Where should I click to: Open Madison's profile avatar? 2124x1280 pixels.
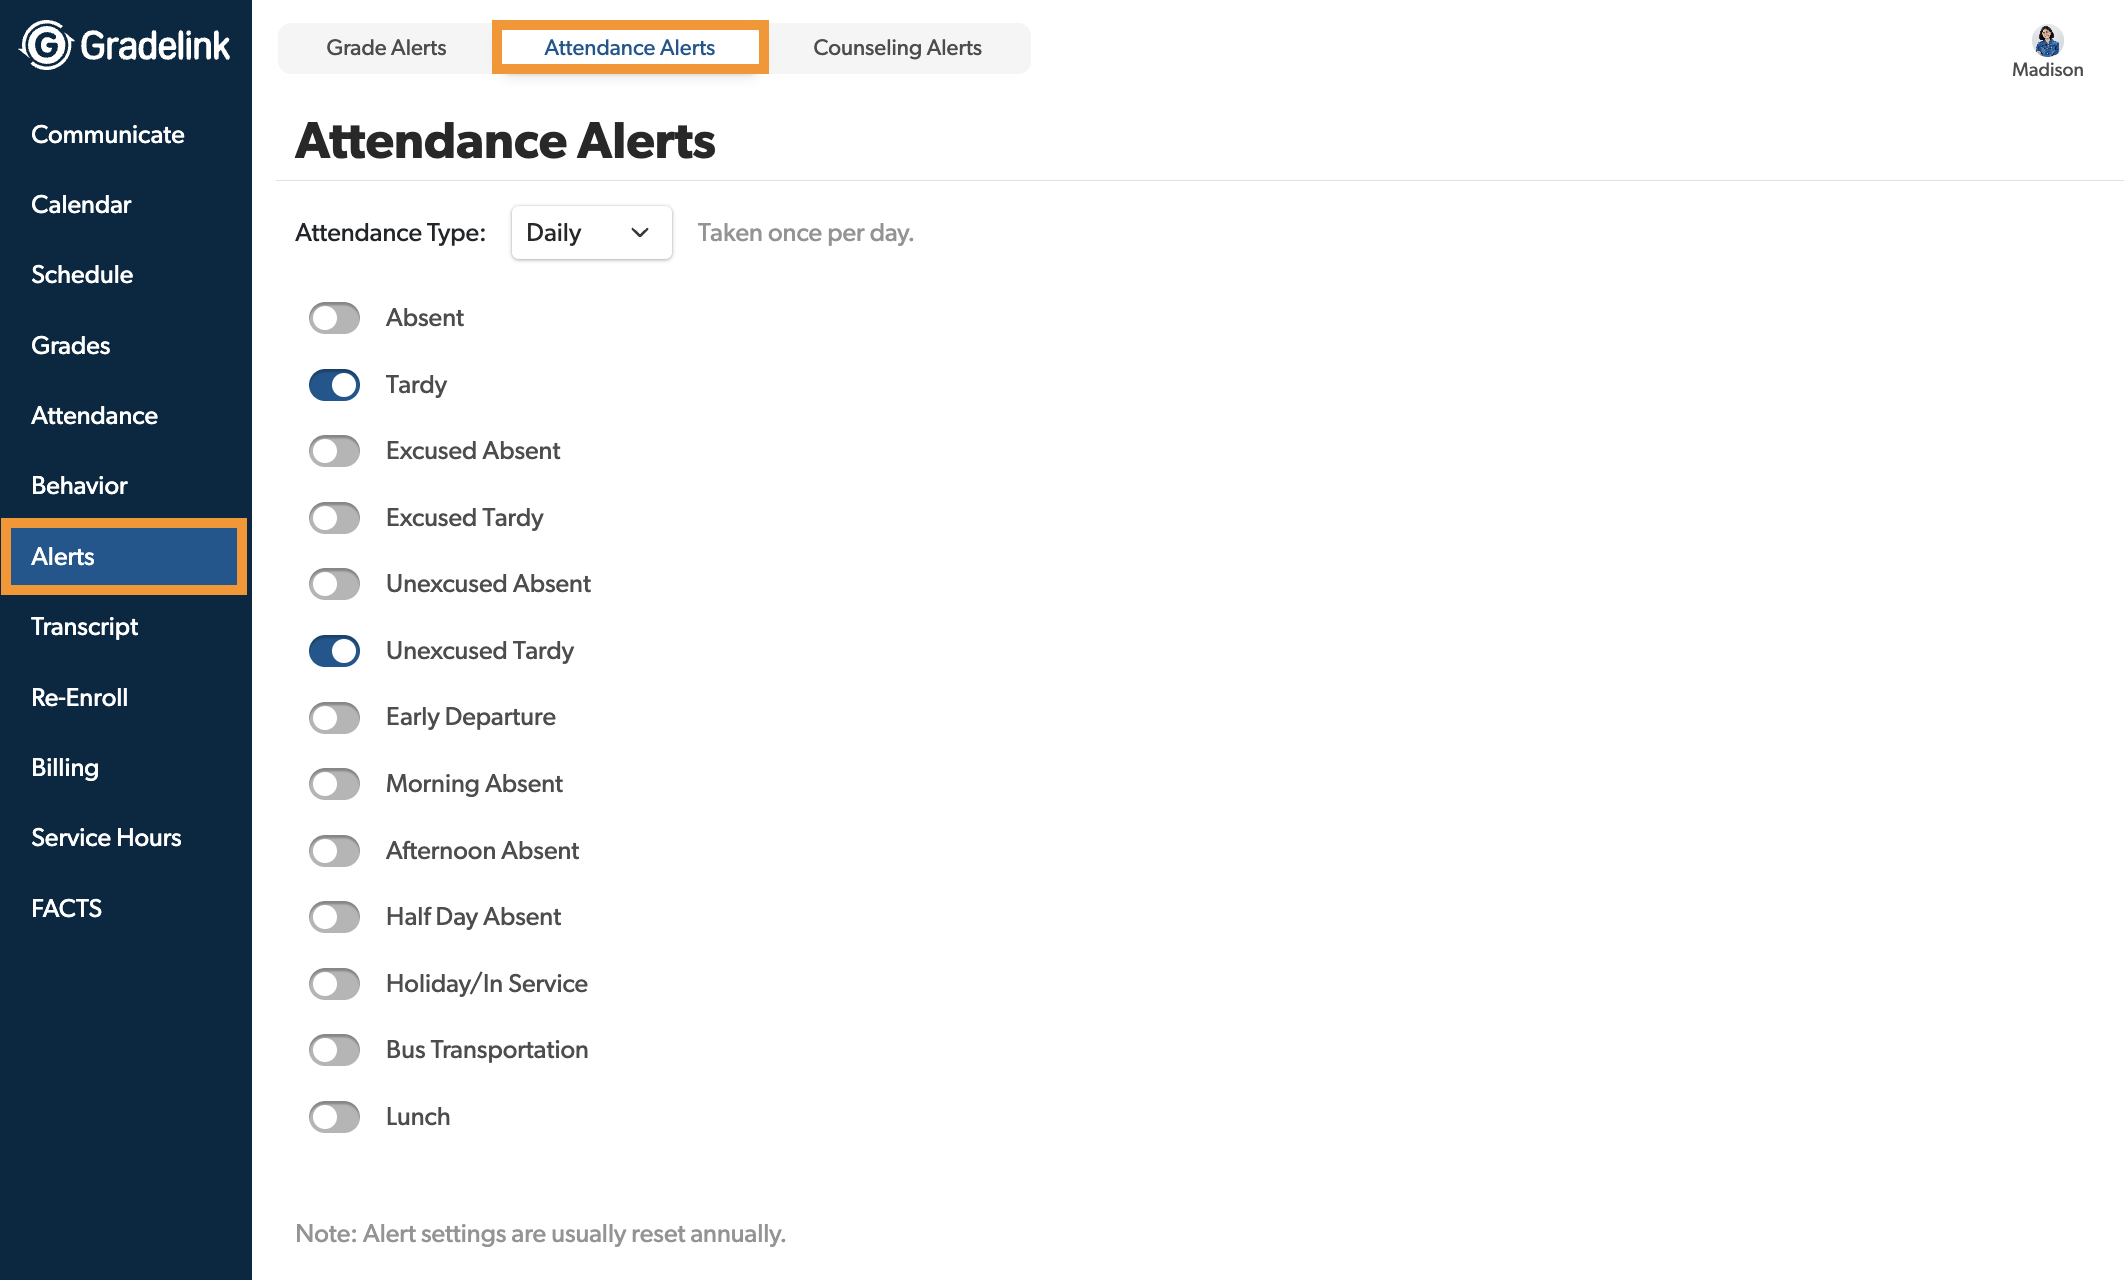pyautogui.click(x=2047, y=41)
